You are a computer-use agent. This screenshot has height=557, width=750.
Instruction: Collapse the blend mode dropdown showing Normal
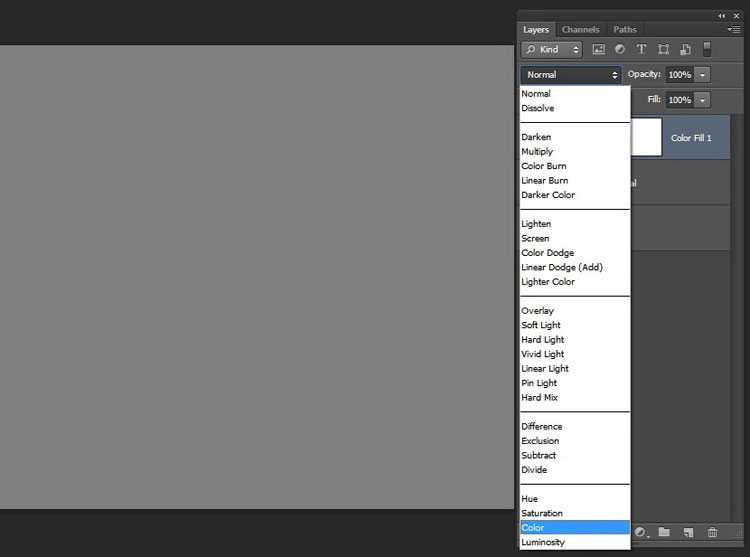571,75
